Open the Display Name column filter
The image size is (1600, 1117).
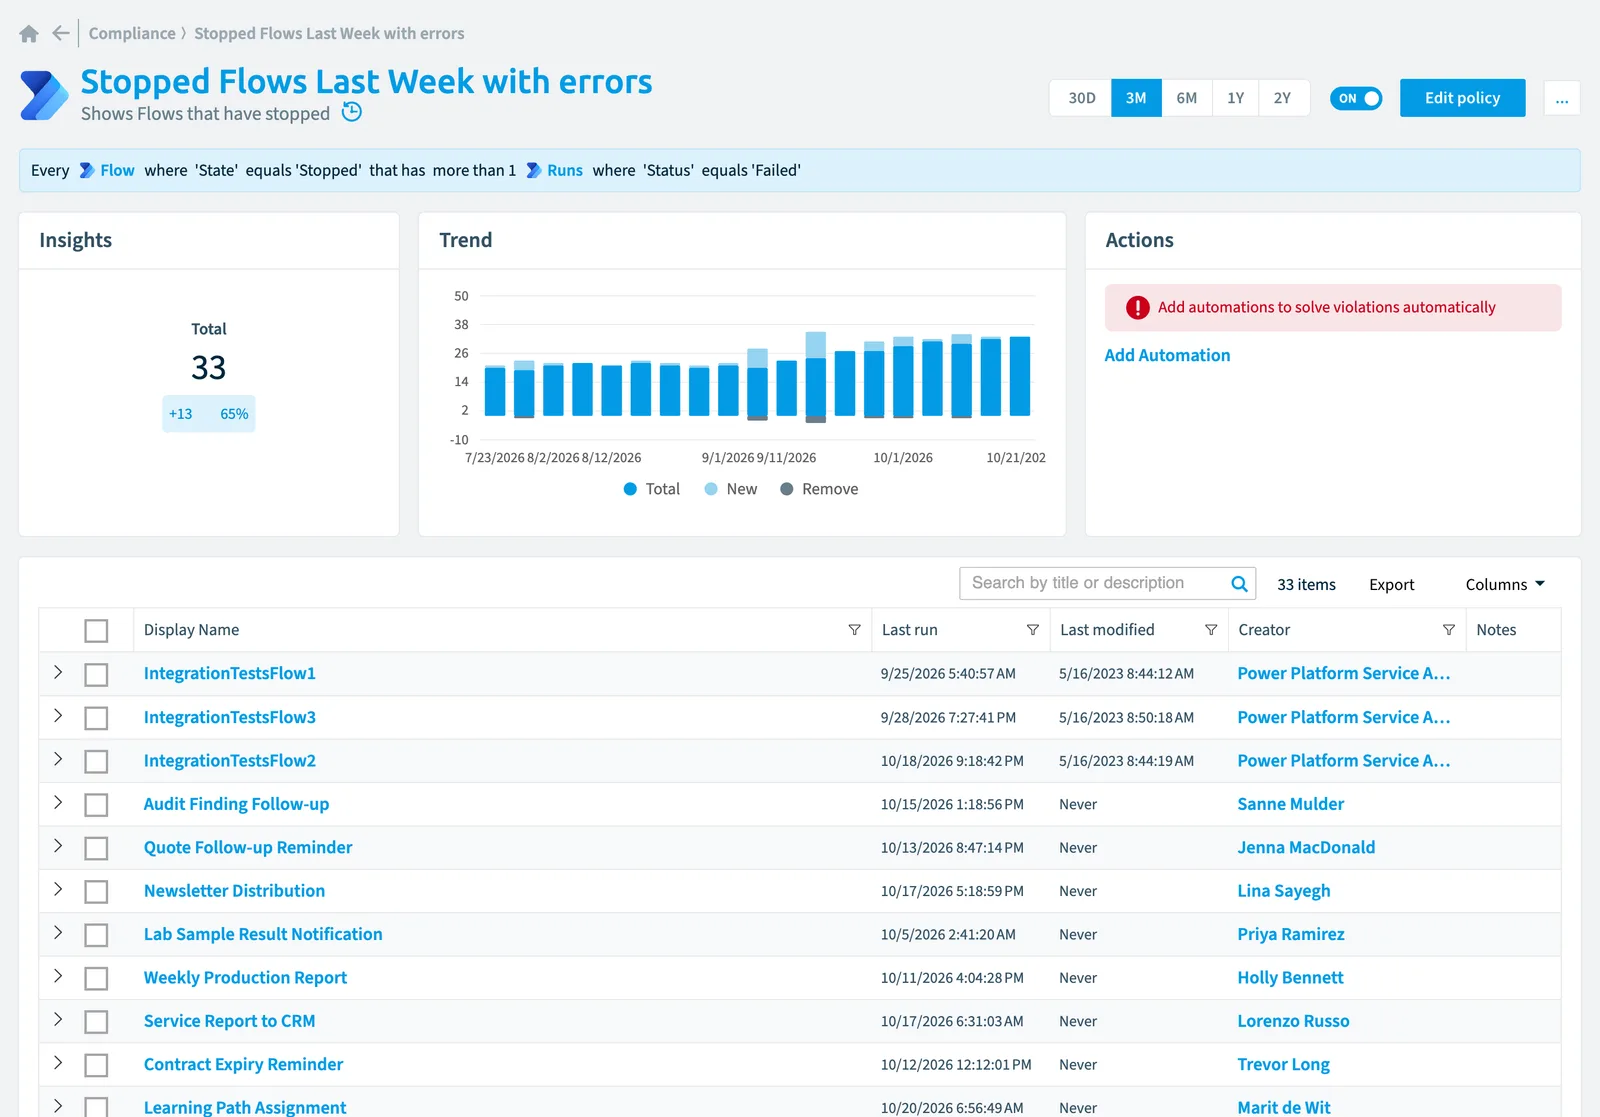(x=854, y=630)
